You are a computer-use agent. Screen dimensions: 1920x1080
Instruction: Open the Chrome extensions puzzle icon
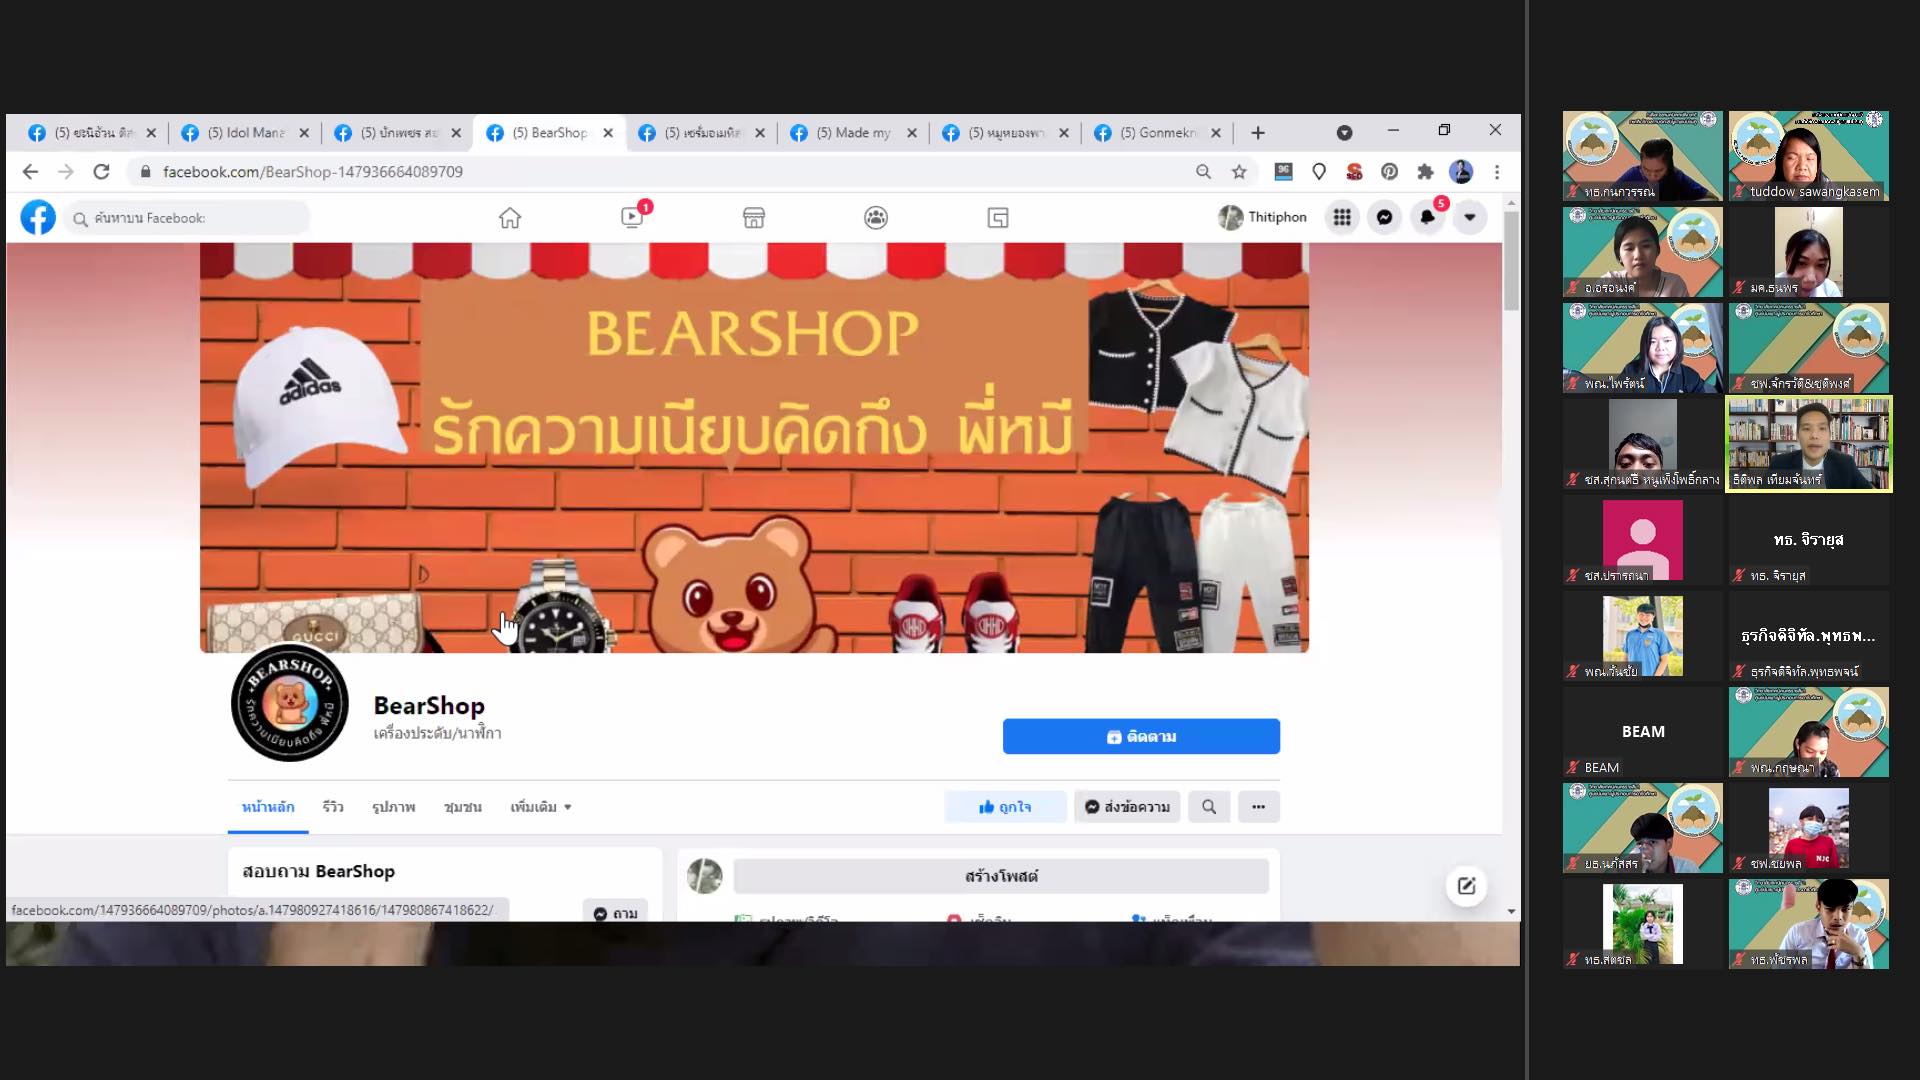pos(1425,172)
